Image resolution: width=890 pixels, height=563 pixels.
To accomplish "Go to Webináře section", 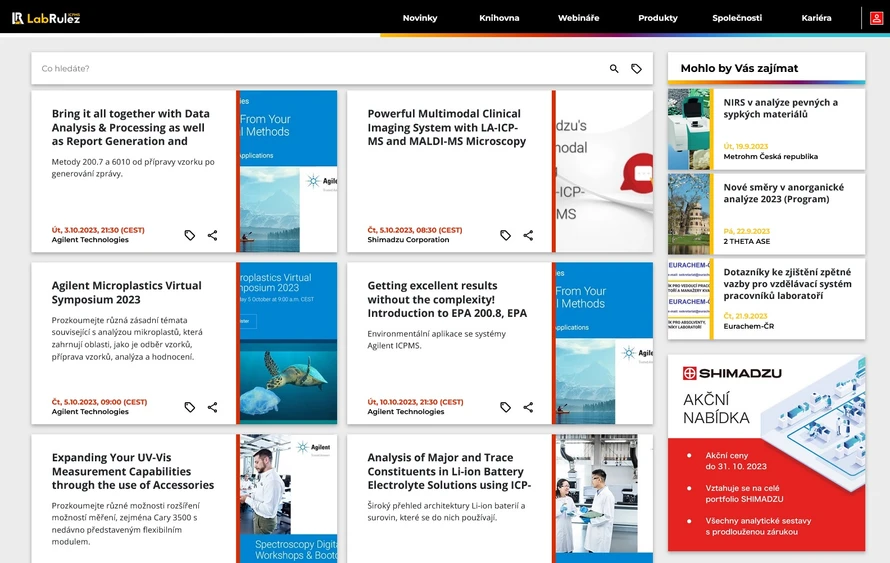I will click(x=578, y=18).
